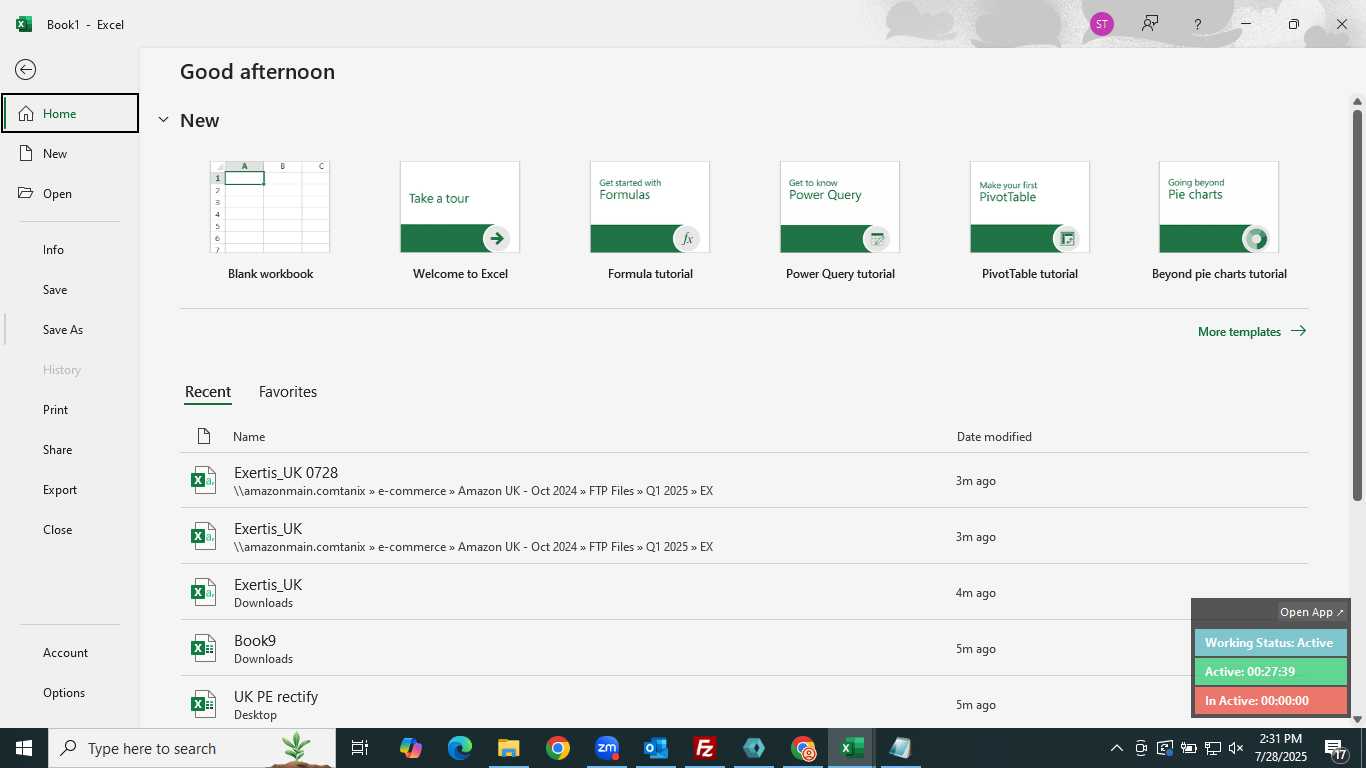Open recent file Book9
Viewport: 1366px width, 768px height.
click(x=744, y=648)
